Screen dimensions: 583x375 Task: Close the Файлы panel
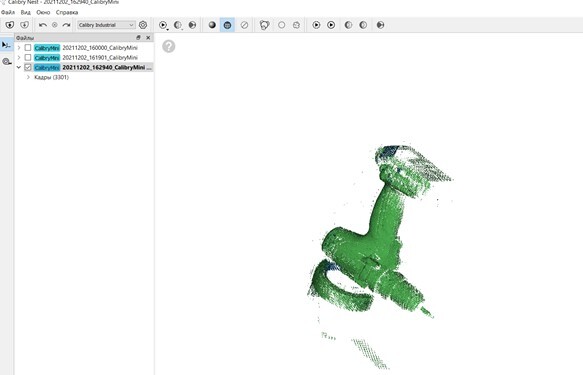148,38
